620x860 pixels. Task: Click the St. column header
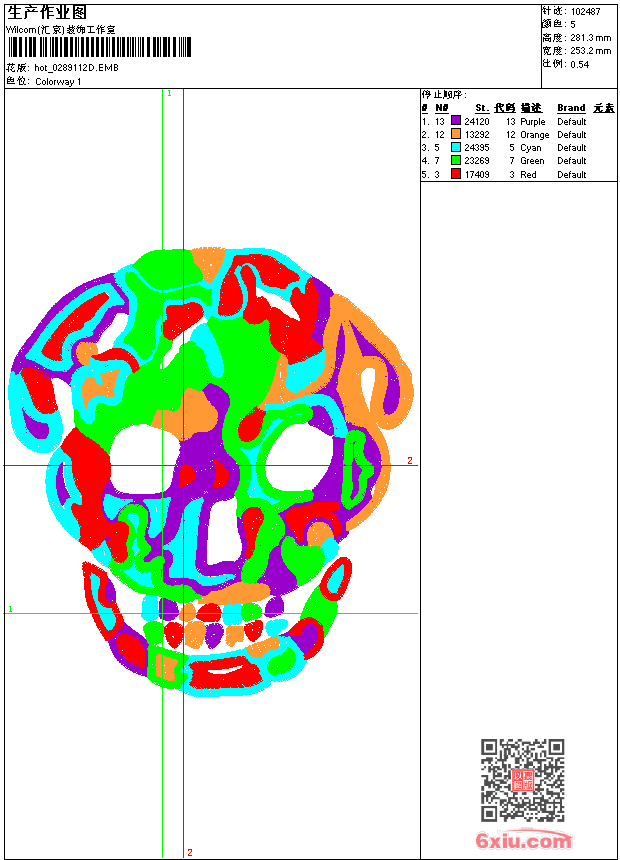tap(481, 107)
